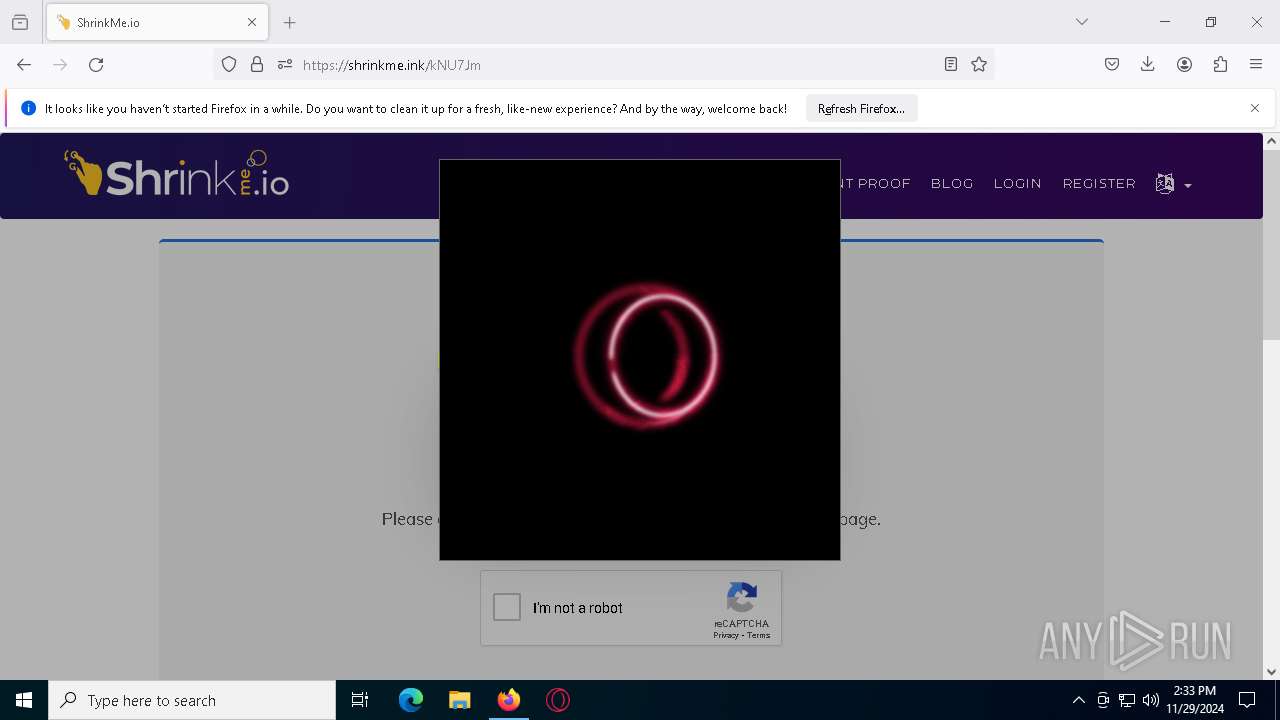Open the taskbar clock and date
Viewport: 1280px width, 720px height.
[1195, 700]
